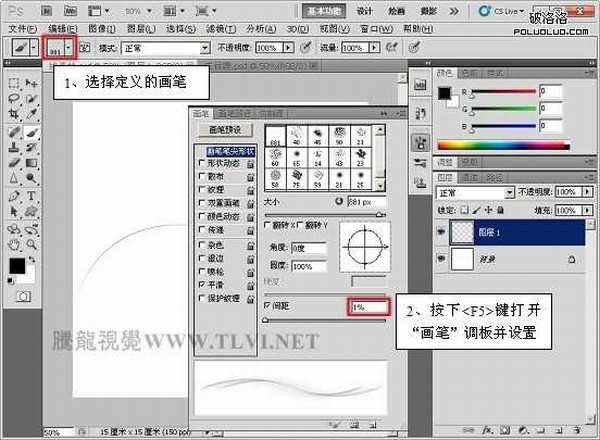The height and width of the screenshot is (440, 600).
Task: Enable the 颜色动态 checkbox
Action: click(x=202, y=216)
